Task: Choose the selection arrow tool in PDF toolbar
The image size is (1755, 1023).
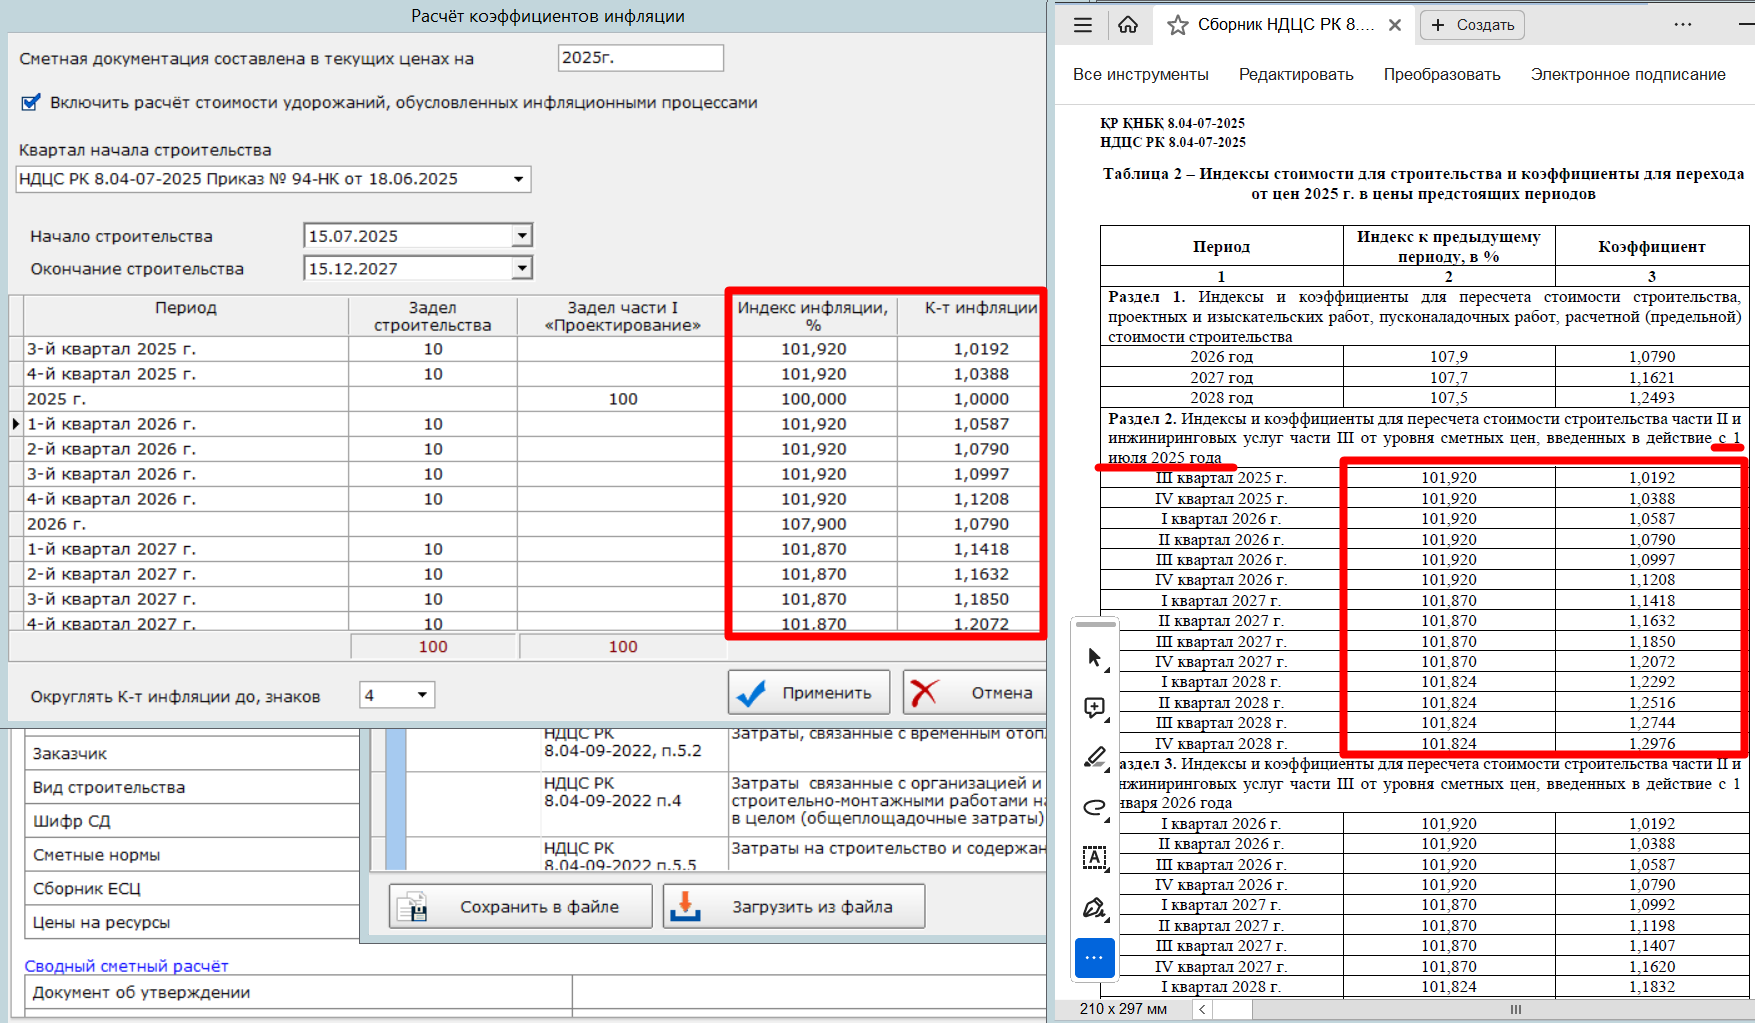Action: coord(1095,658)
